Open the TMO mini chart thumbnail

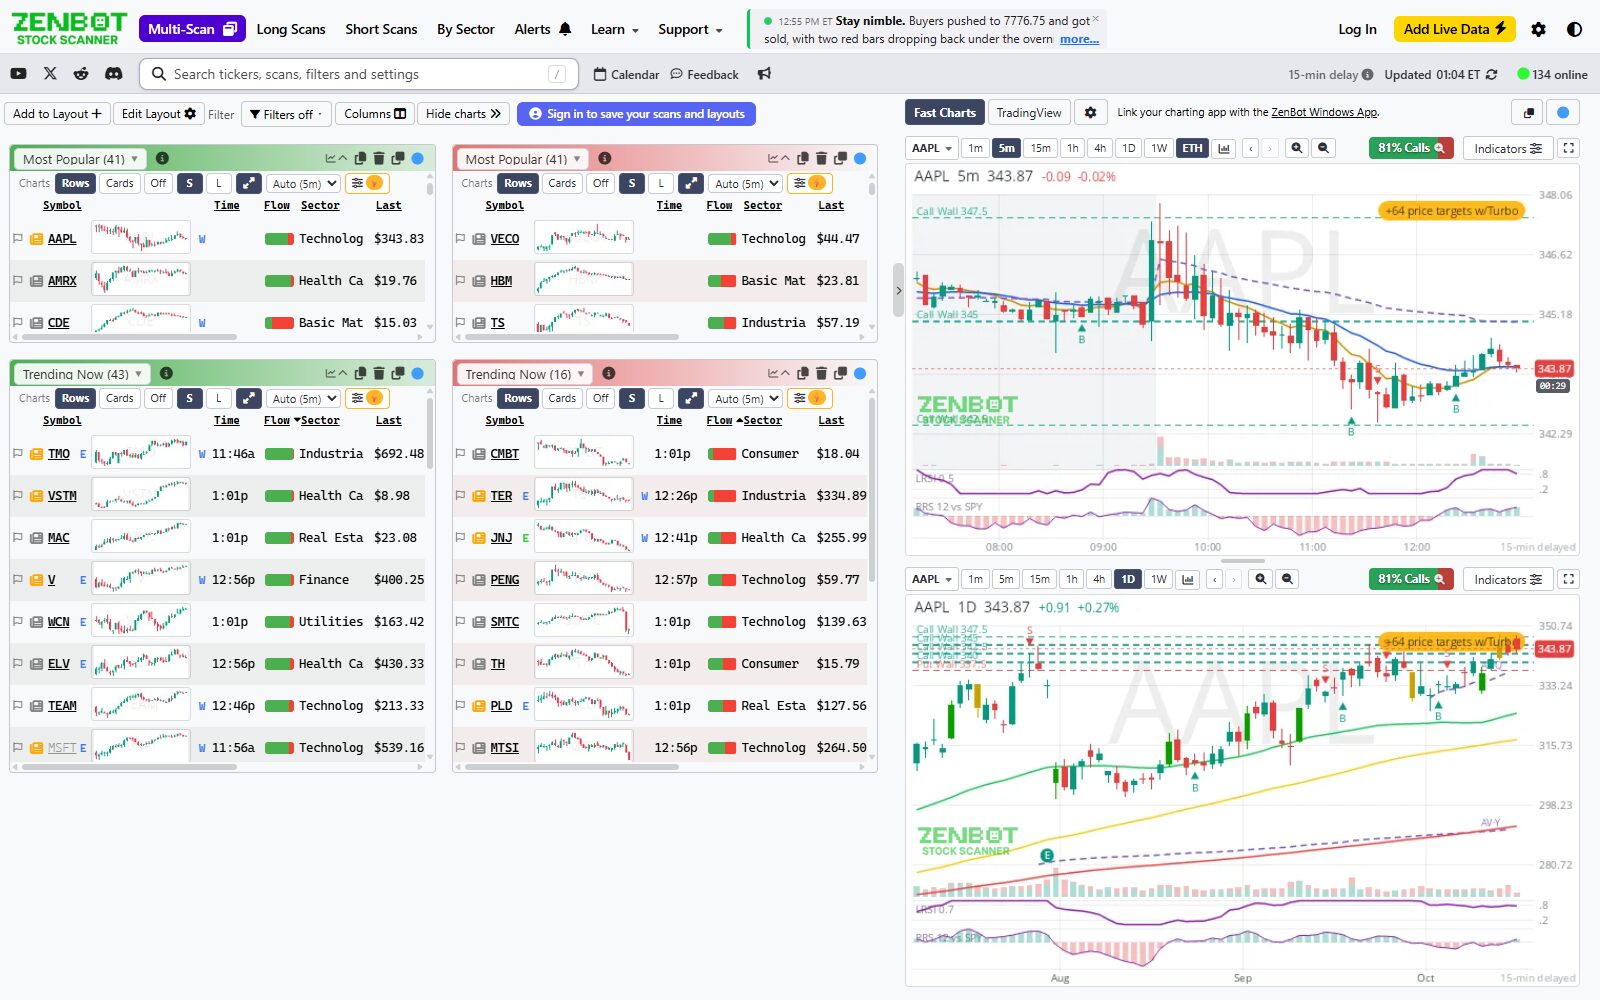click(141, 453)
